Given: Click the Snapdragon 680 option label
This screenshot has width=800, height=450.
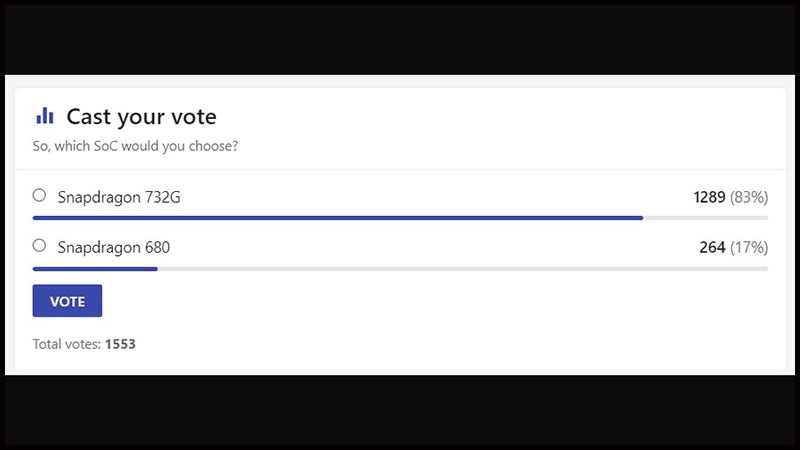Looking at the screenshot, I should (x=114, y=247).
